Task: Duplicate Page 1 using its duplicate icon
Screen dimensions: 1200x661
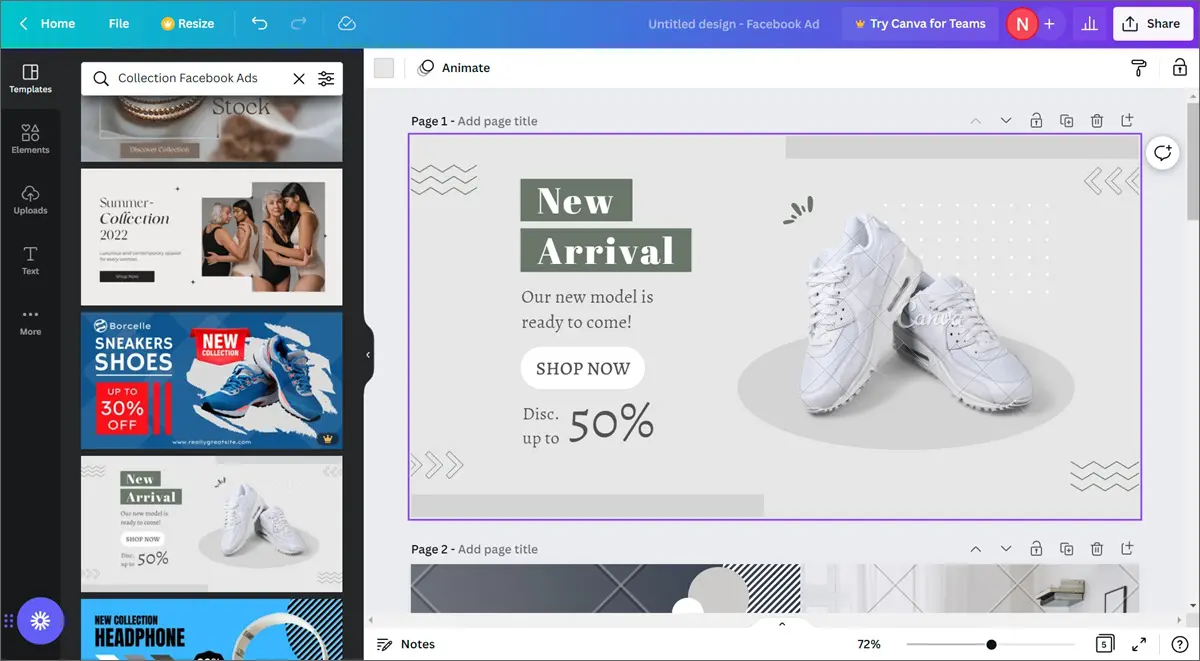Action: click(1066, 120)
